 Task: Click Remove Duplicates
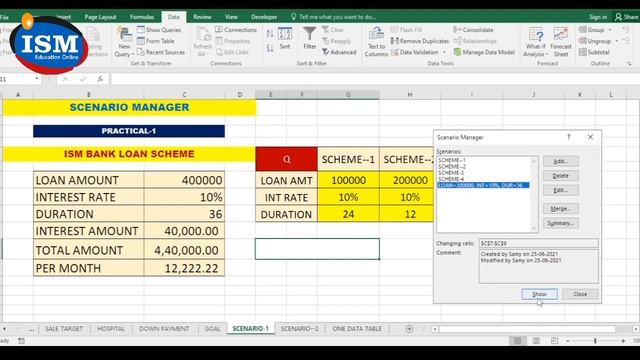point(420,41)
